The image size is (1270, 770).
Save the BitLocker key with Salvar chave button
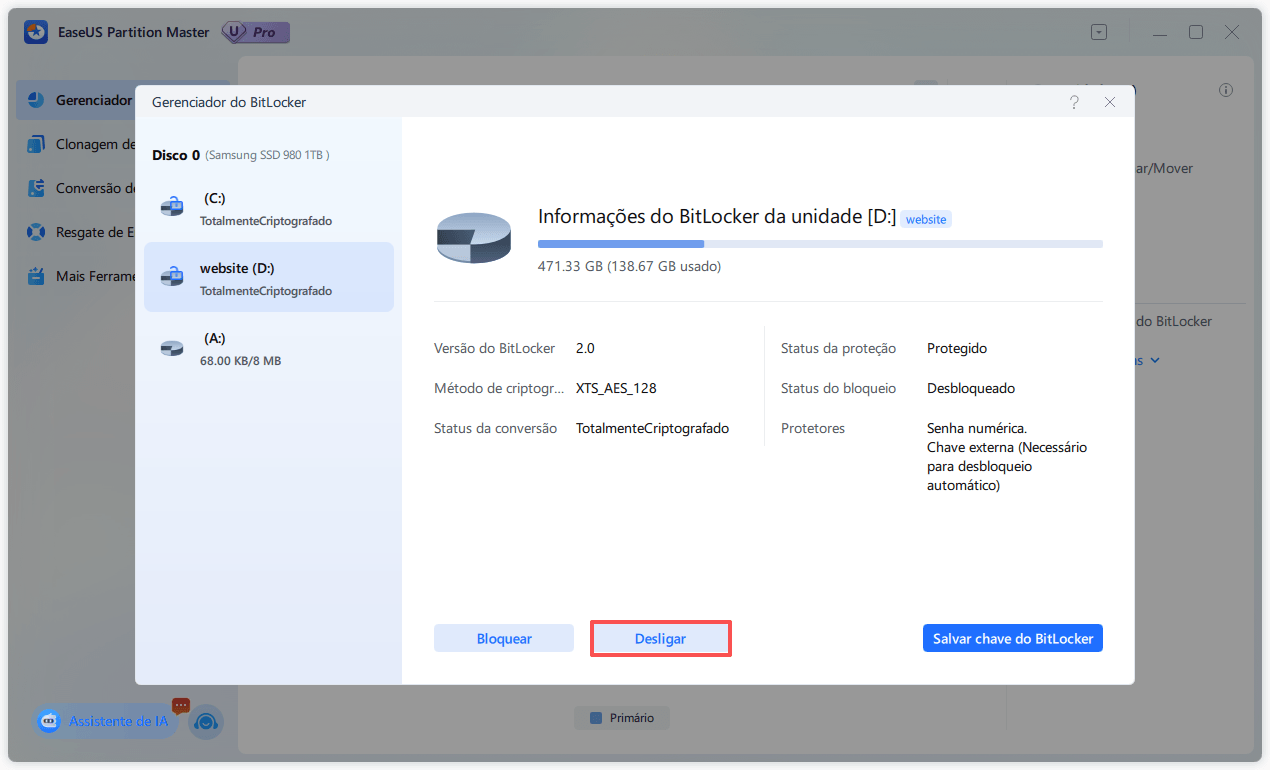tap(1013, 638)
